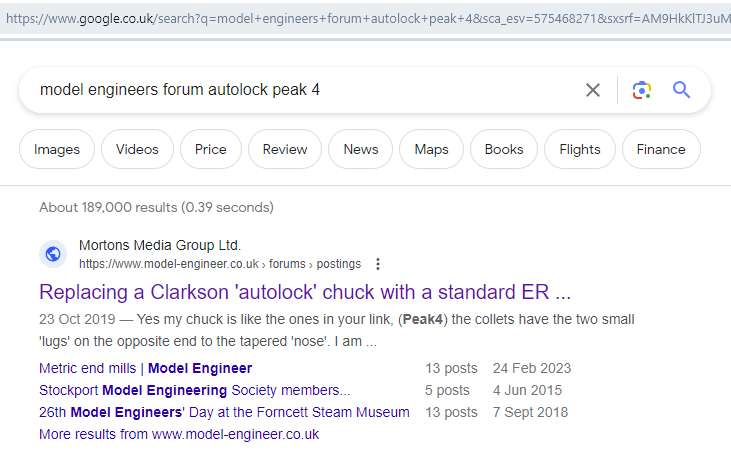Viewport: 731px width, 466px height.
Task: Open Stockport Model Engineering Society link
Action: point(194,390)
